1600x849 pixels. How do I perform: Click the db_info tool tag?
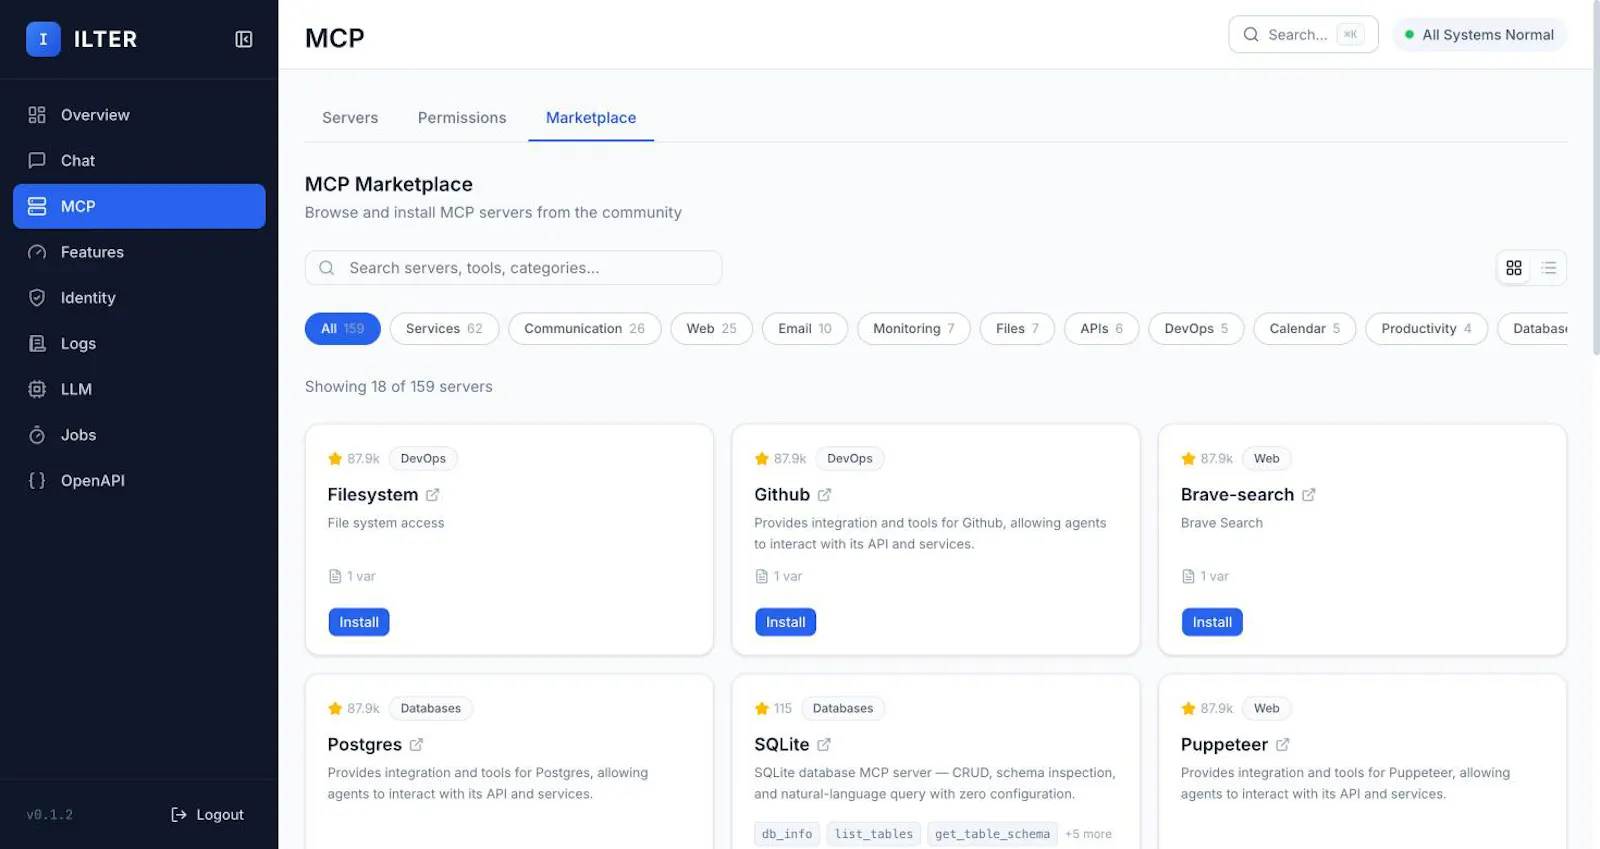[x=787, y=834]
